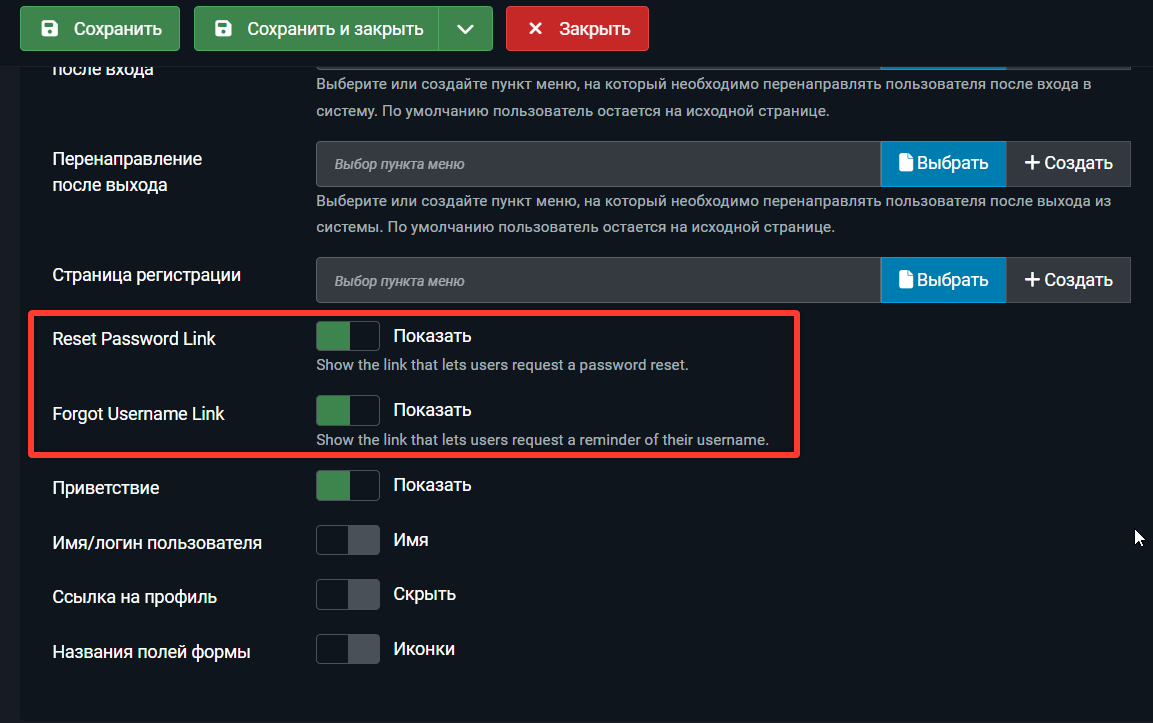Click the username reminder description text
Viewport: 1153px width, 723px height.
543,440
